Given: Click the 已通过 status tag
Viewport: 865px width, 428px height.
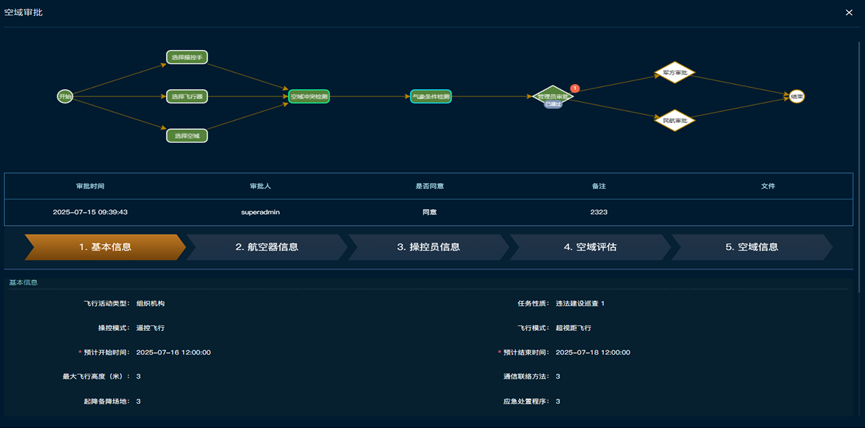Looking at the screenshot, I should 553,104.
